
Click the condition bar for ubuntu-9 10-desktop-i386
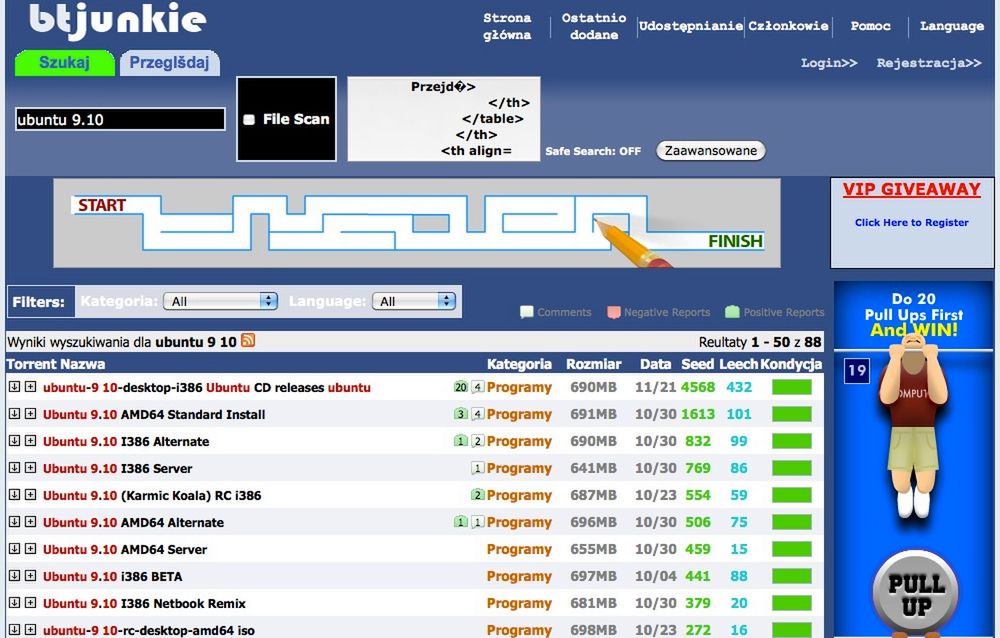pos(791,387)
